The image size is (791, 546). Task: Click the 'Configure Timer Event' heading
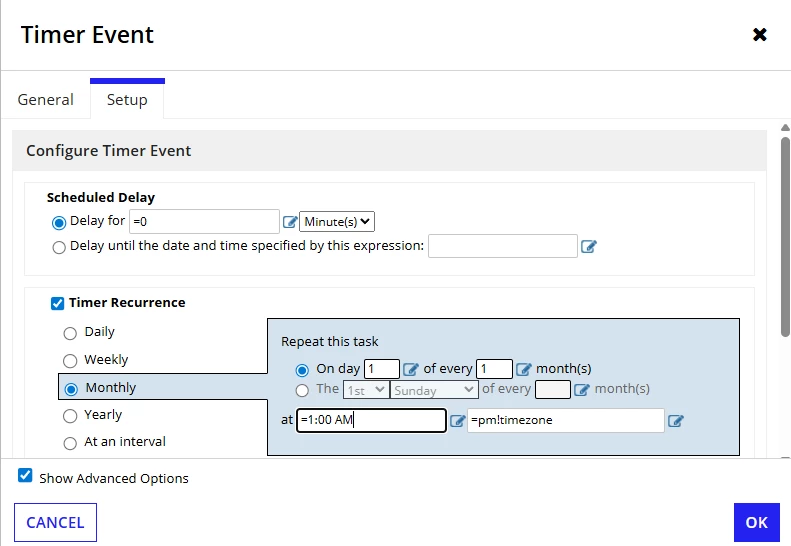tap(108, 151)
